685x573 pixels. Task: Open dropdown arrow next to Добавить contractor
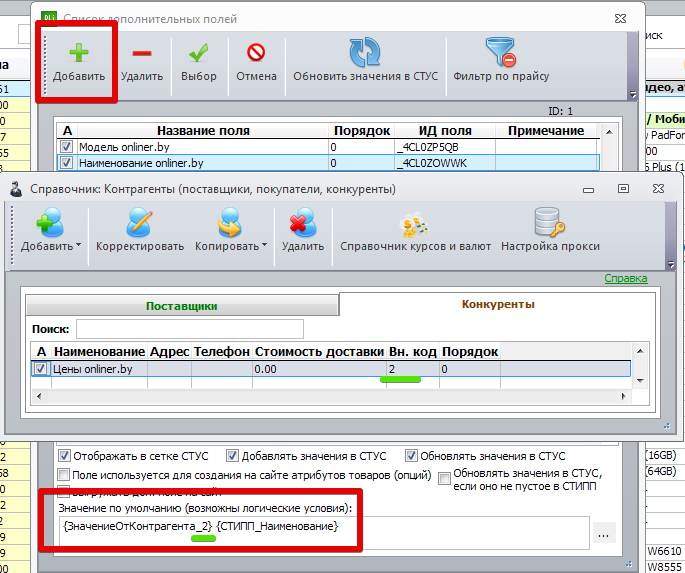pos(79,245)
